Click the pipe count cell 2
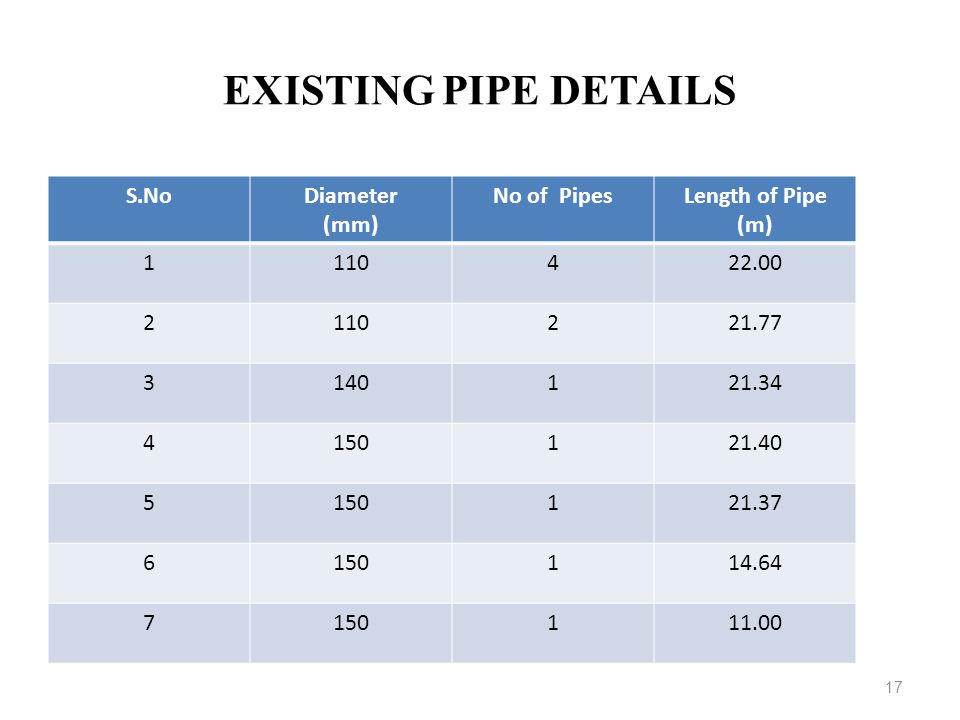Screen dimensions: 960x720 click(553, 333)
